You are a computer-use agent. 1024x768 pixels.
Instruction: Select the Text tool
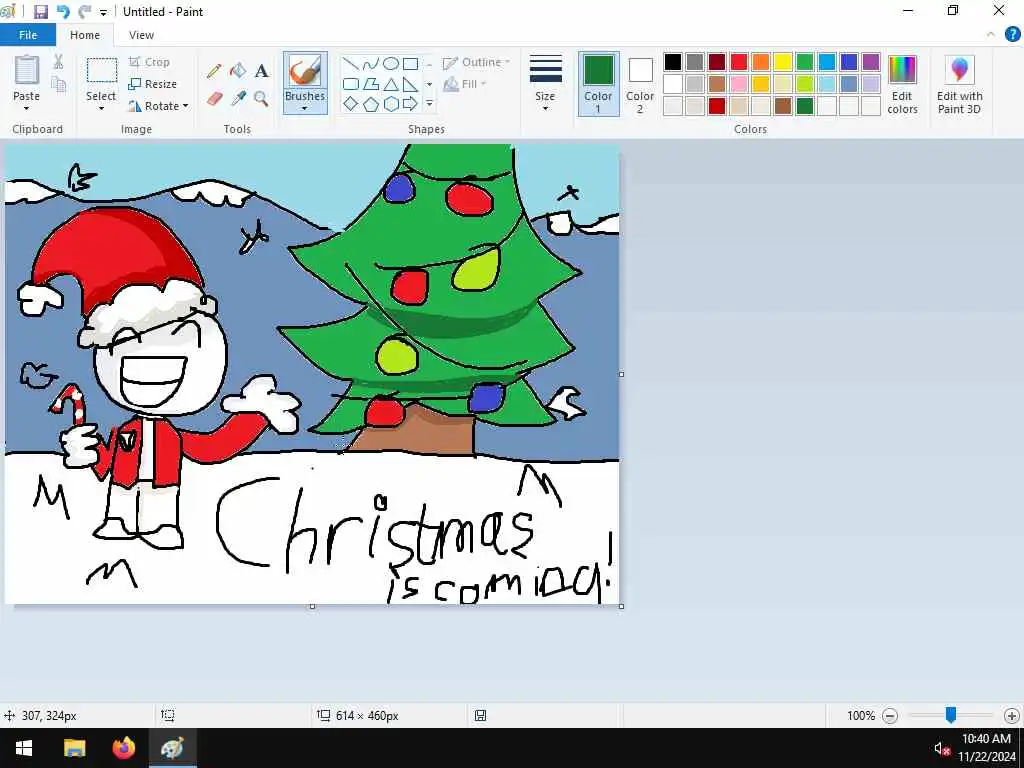click(x=261, y=71)
